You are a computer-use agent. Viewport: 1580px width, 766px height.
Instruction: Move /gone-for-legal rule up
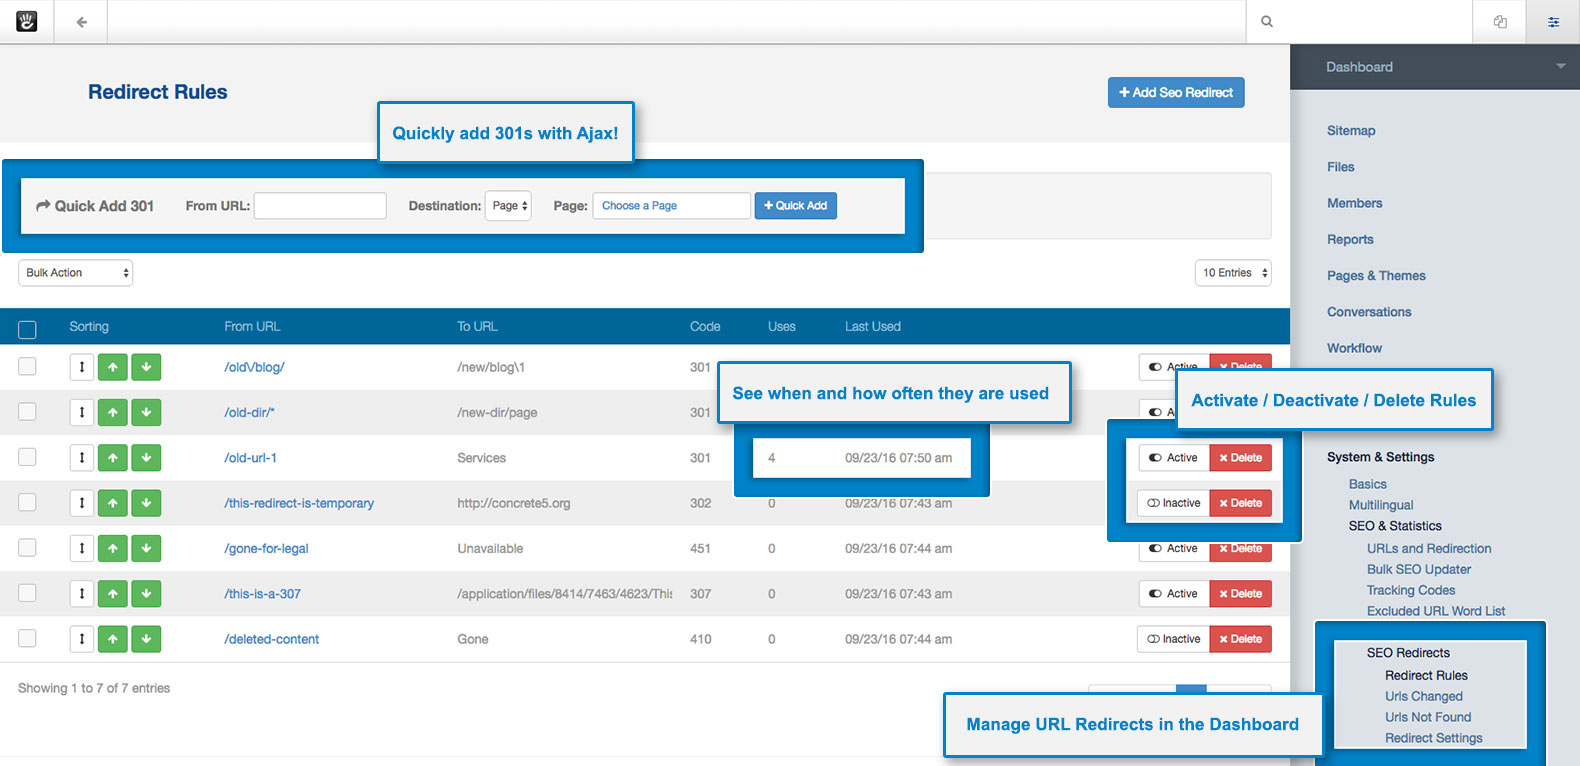pyautogui.click(x=113, y=548)
